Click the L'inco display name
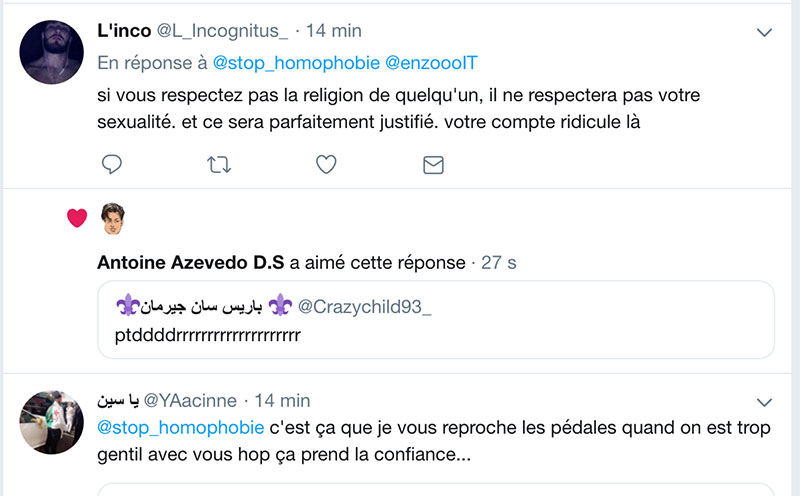800x496 pixels. 124,33
